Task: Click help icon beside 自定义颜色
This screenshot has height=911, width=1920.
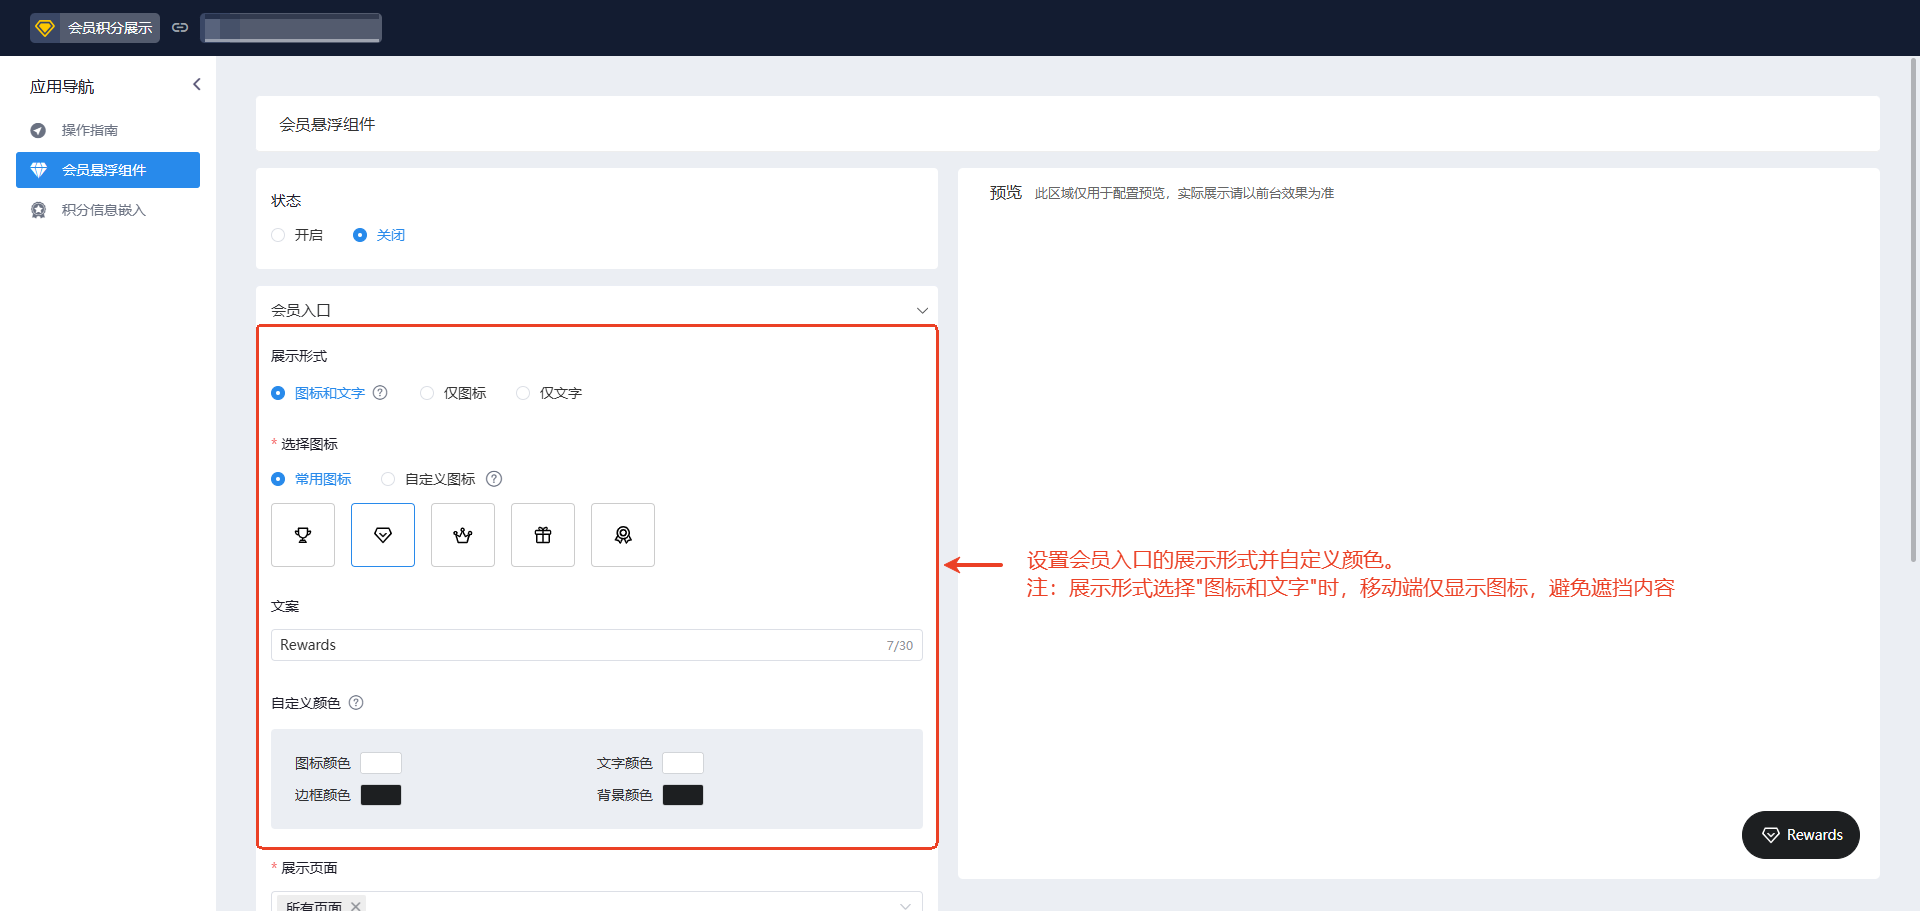Action: 356,703
